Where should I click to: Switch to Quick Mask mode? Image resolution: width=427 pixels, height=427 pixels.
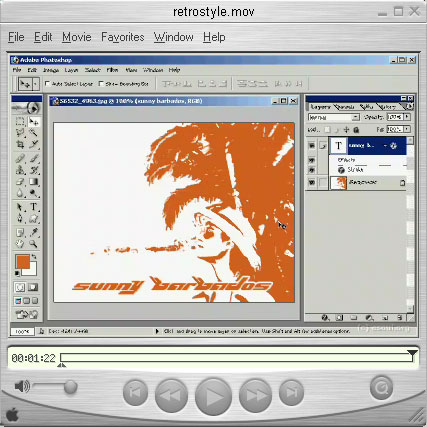33,287
